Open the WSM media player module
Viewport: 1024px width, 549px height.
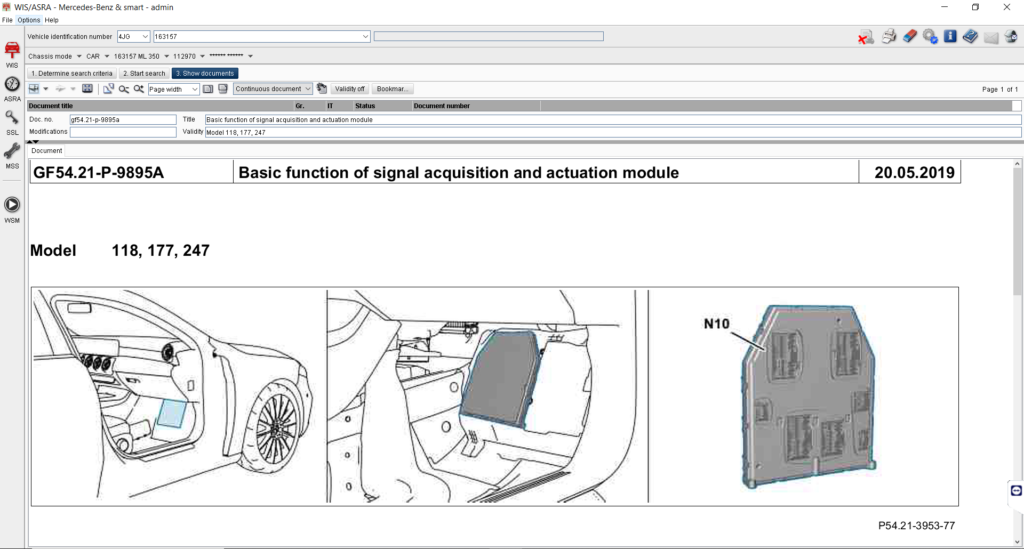[12, 209]
